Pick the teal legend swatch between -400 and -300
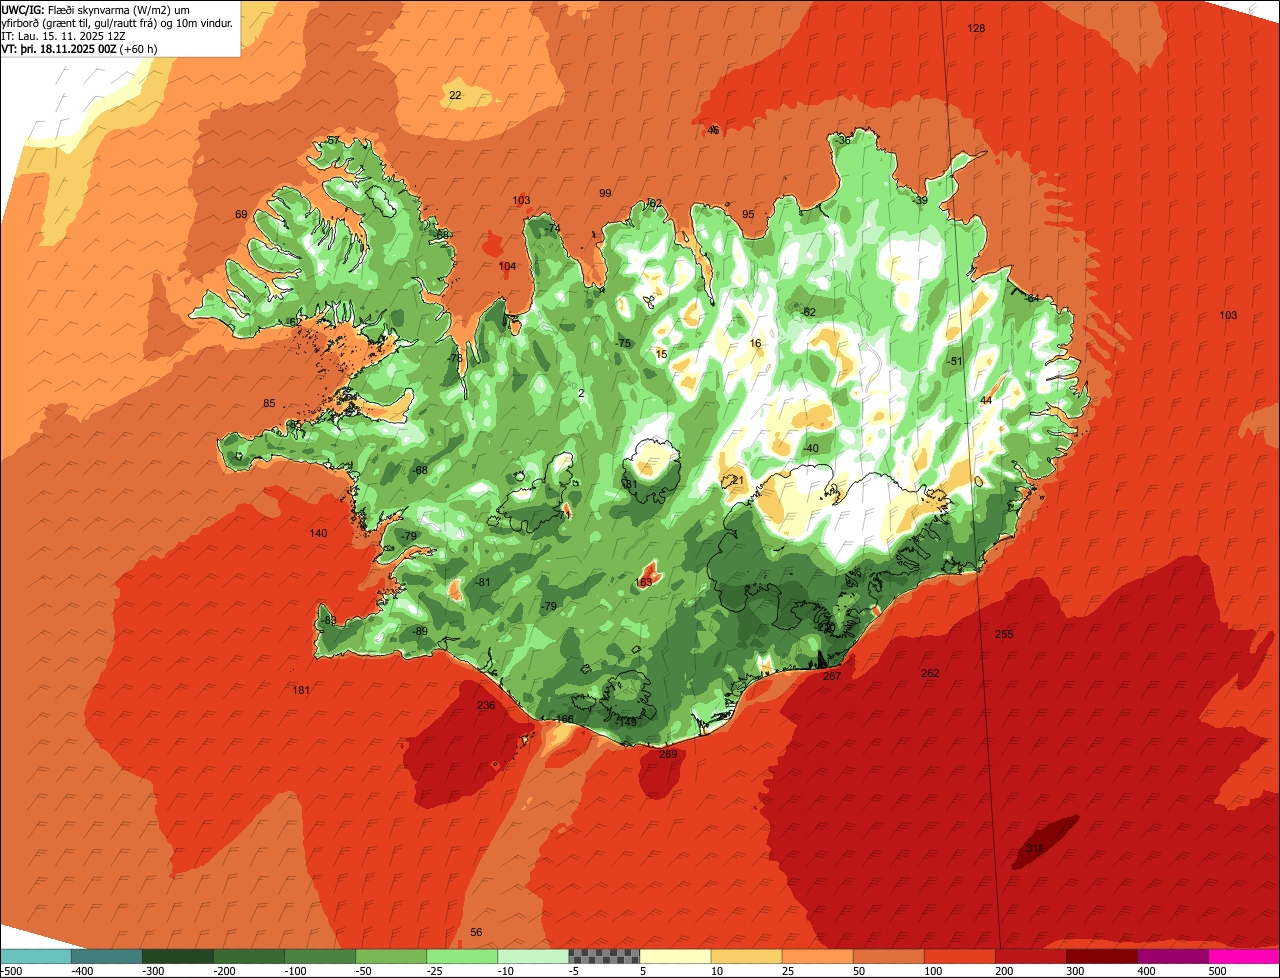1280x978 pixels. [107, 956]
